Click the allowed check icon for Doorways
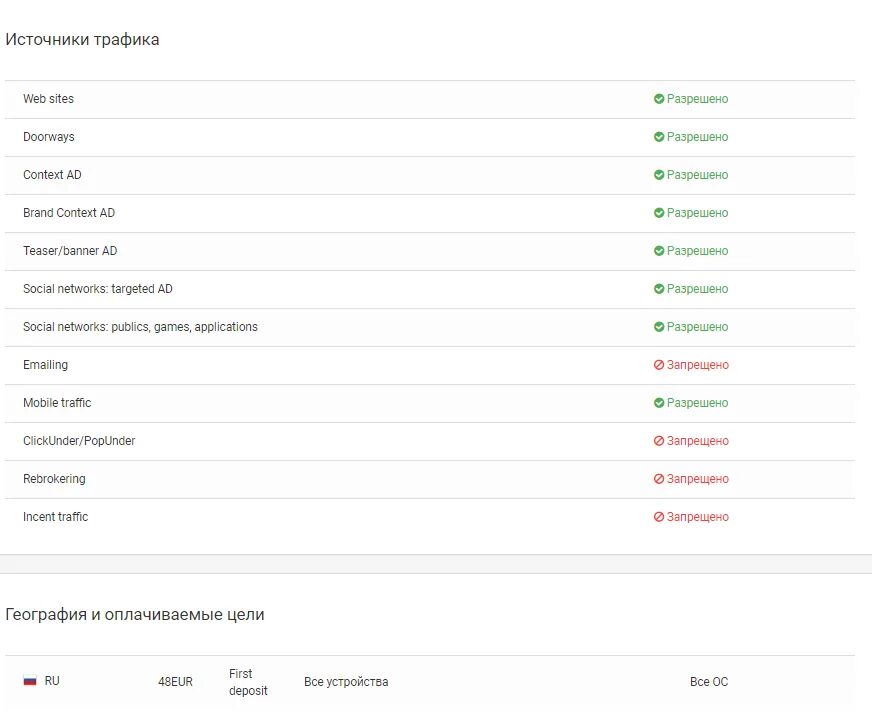The height and width of the screenshot is (719, 872). (659, 137)
